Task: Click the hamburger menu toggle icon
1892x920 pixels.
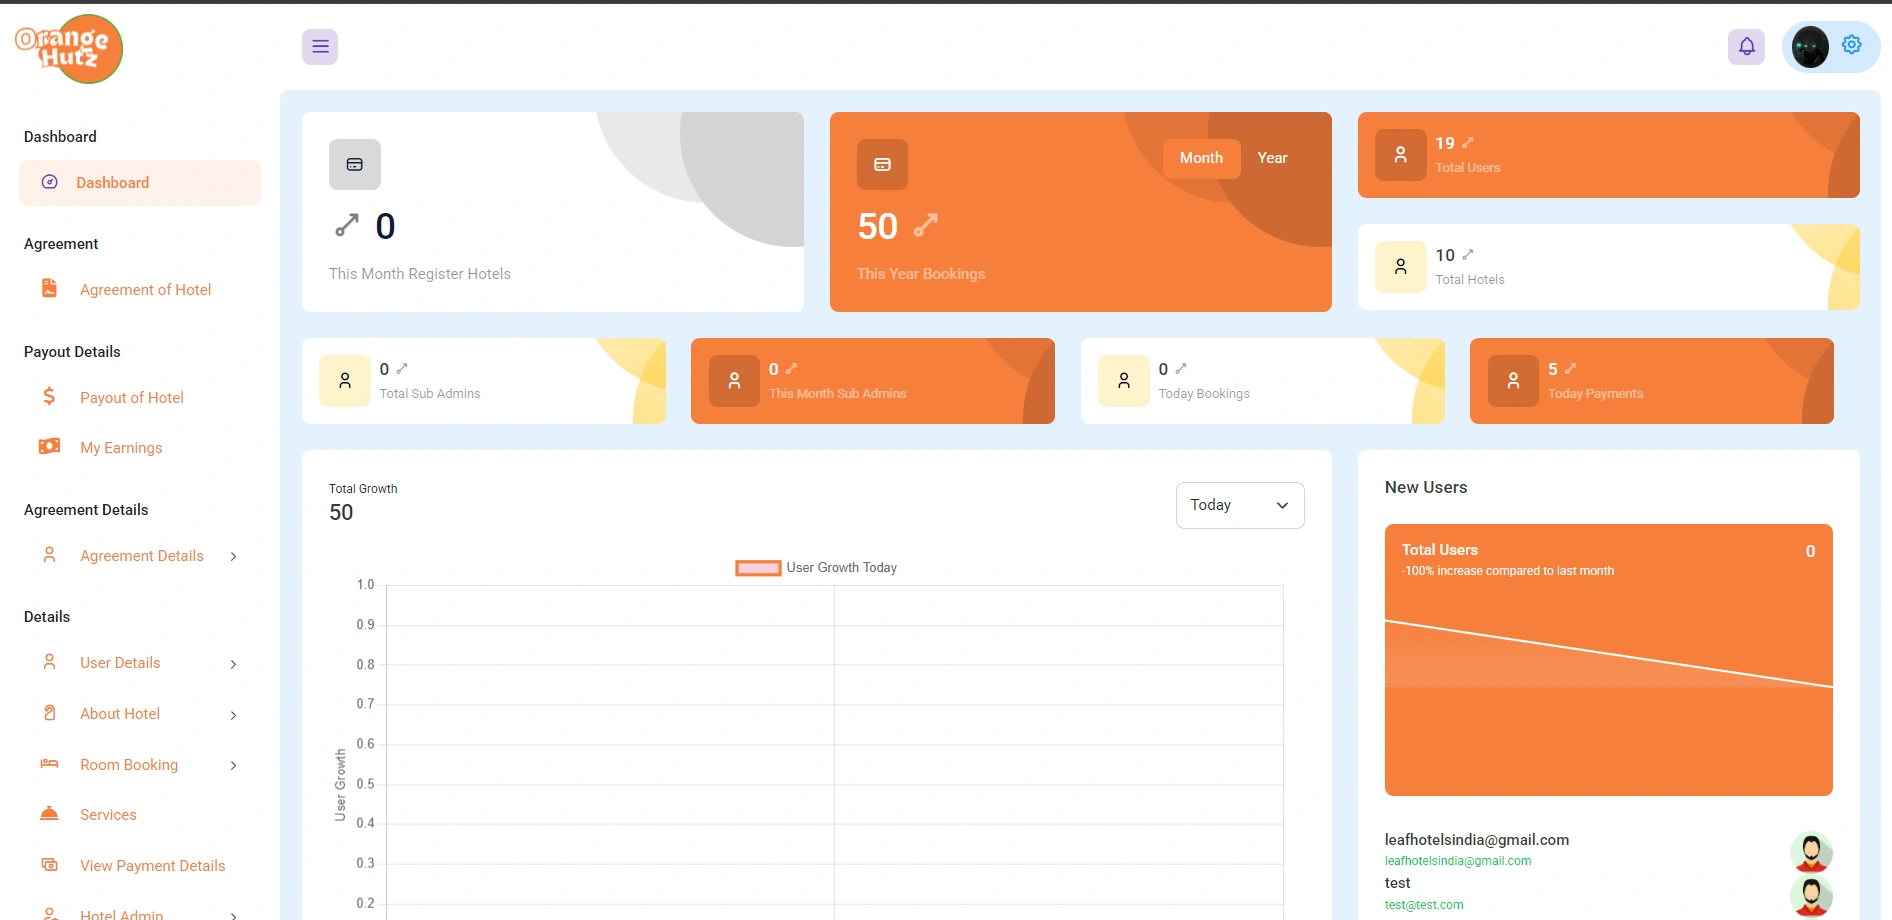Action: (320, 47)
